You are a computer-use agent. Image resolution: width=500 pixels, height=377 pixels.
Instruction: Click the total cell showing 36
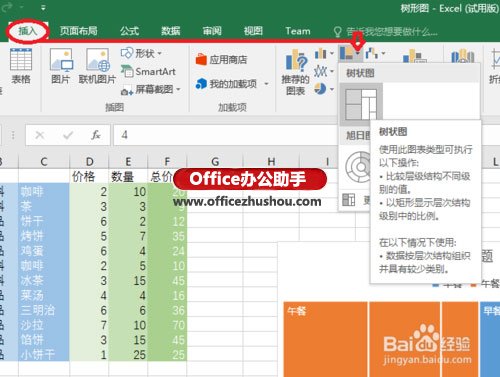[167, 310]
